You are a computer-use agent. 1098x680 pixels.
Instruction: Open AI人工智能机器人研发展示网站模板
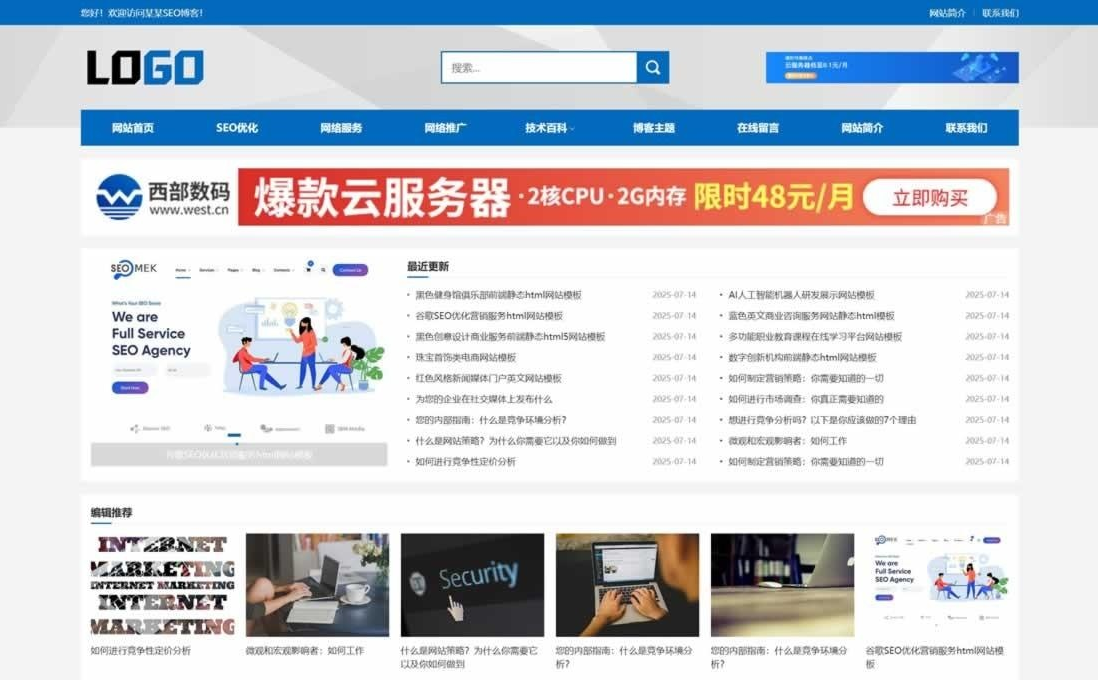801,295
